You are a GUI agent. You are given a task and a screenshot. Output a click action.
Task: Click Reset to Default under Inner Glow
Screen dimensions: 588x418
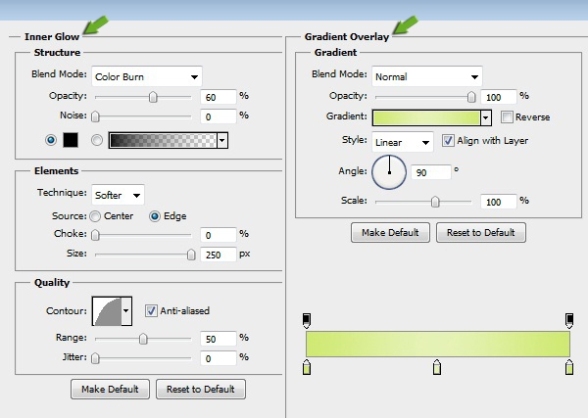tap(201, 389)
